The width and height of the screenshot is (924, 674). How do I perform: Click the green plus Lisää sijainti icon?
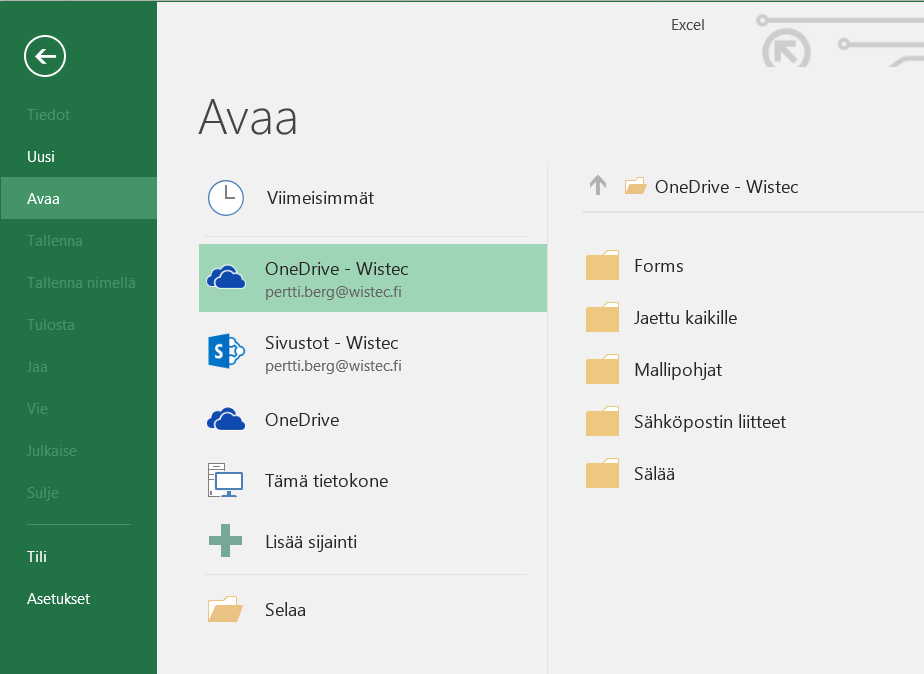[x=226, y=541]
